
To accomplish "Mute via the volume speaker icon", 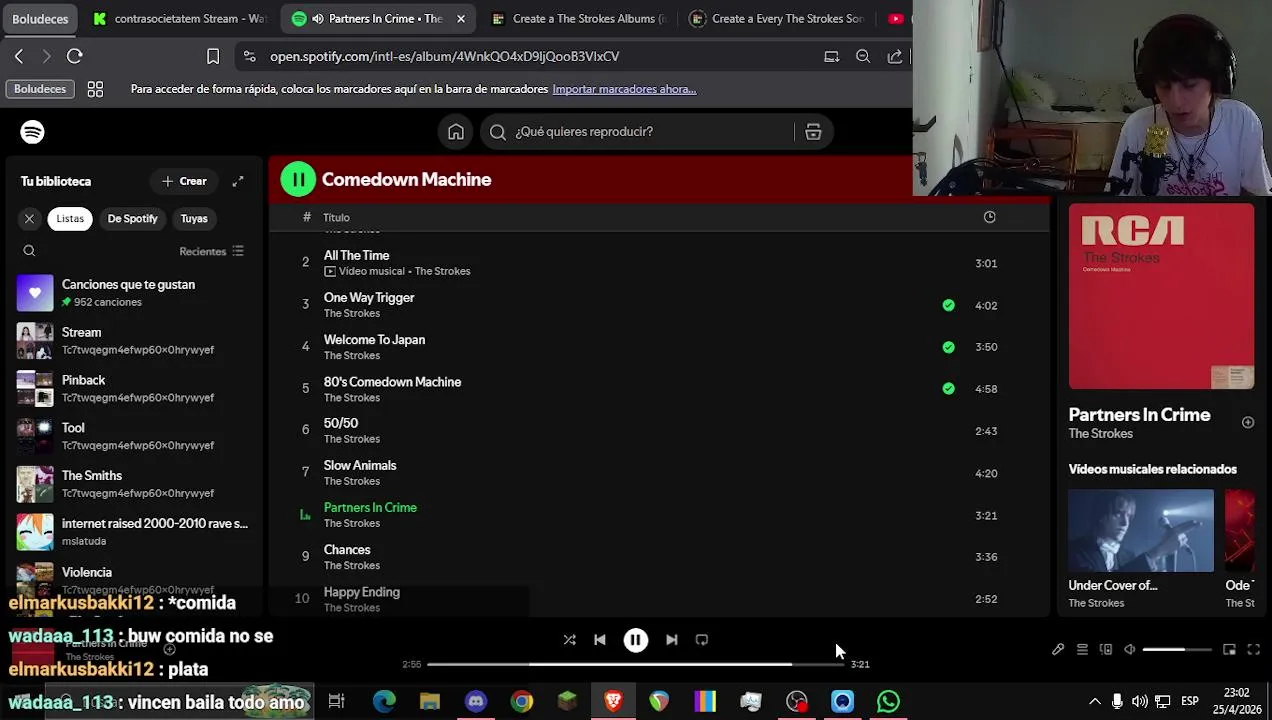I will 1130,650.
